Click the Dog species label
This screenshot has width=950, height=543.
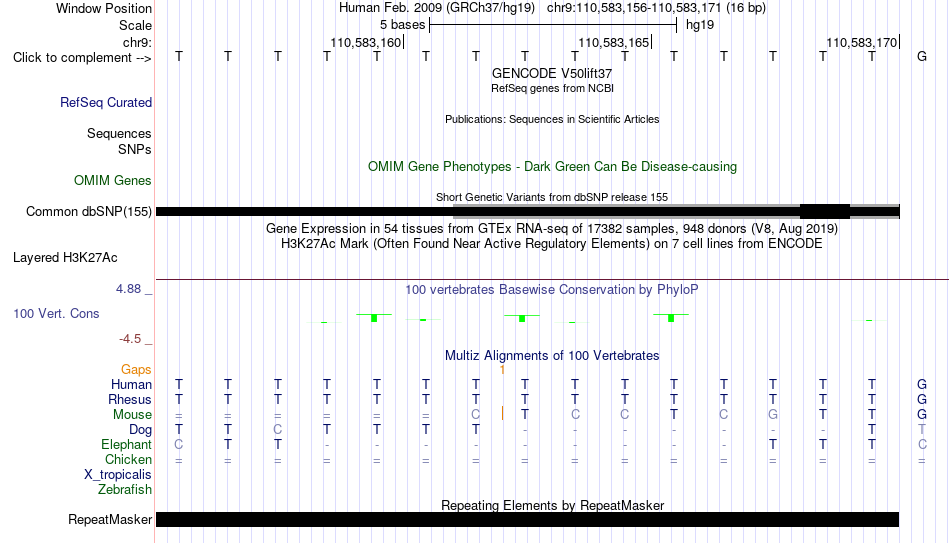click(x=140, y=430)
